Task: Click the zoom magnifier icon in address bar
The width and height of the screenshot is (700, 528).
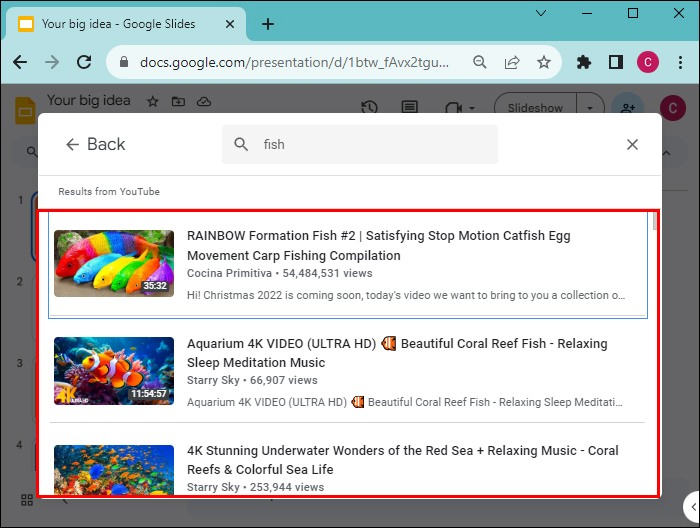Action: [480, 62]
